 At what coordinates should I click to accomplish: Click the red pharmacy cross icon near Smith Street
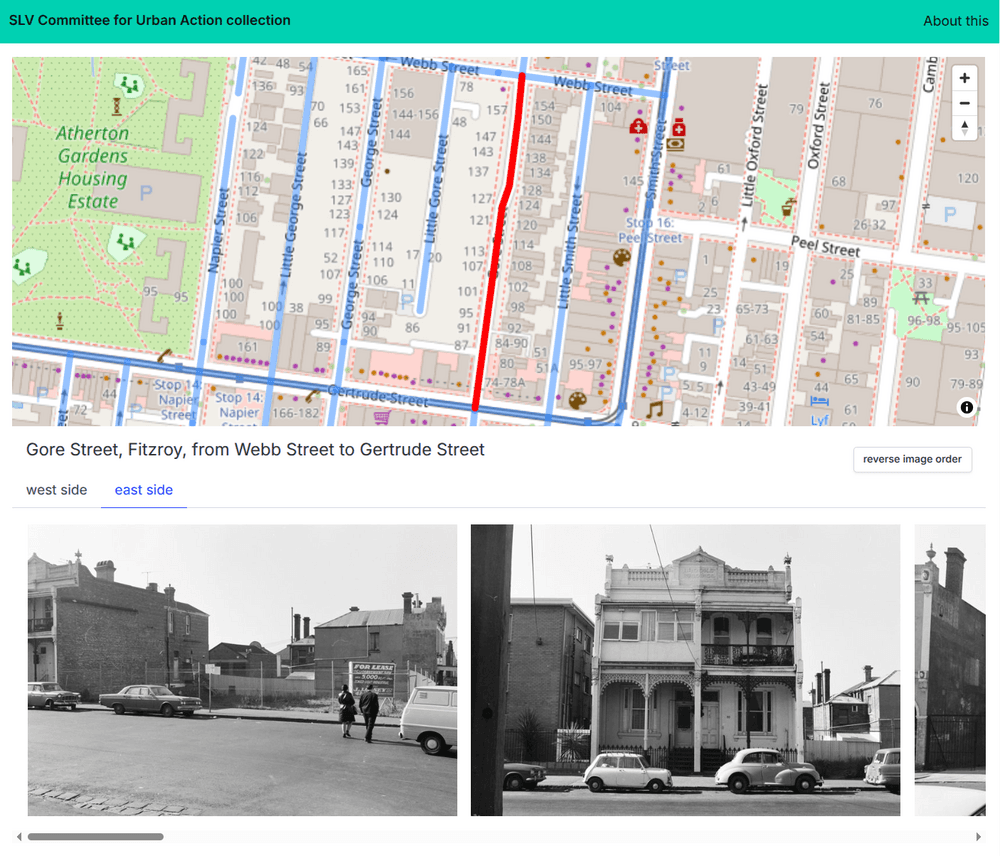pos(678,128)
